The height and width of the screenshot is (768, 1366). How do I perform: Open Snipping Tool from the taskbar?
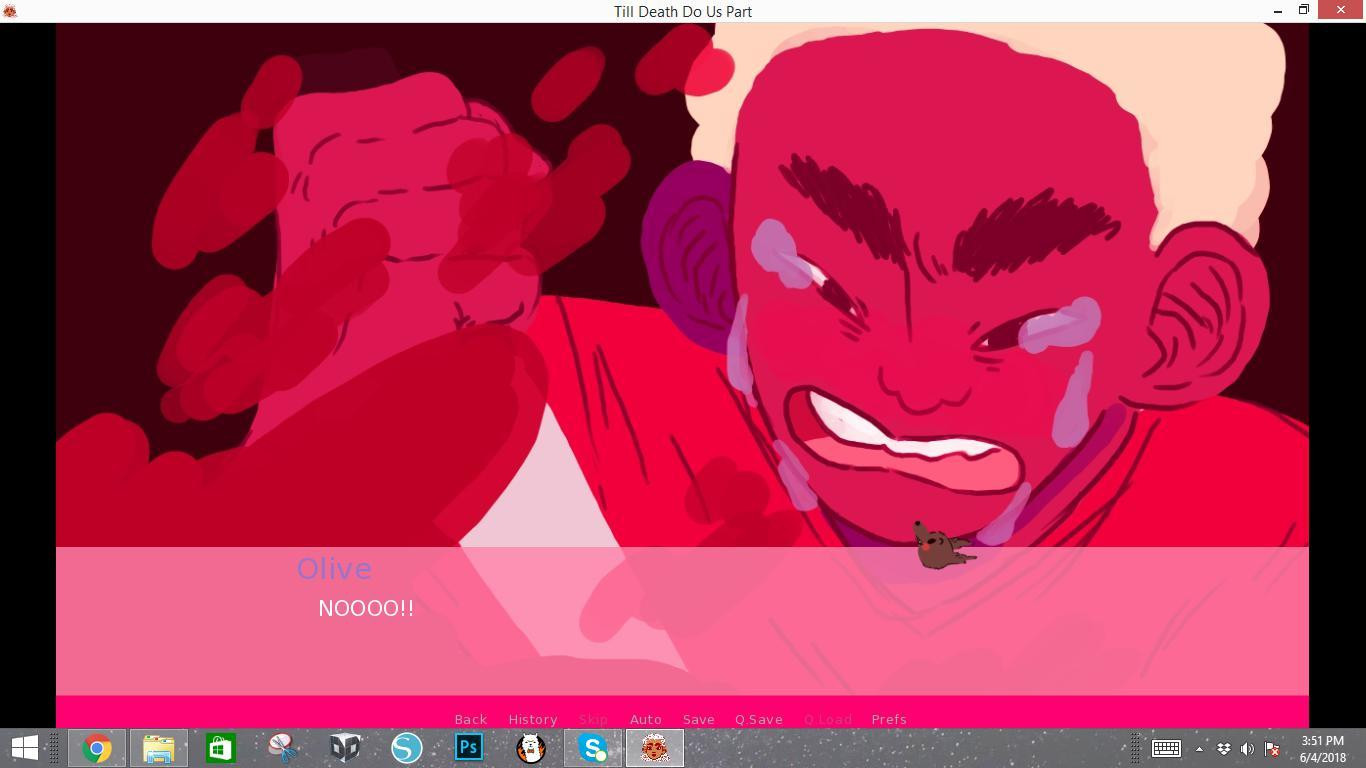283,748
